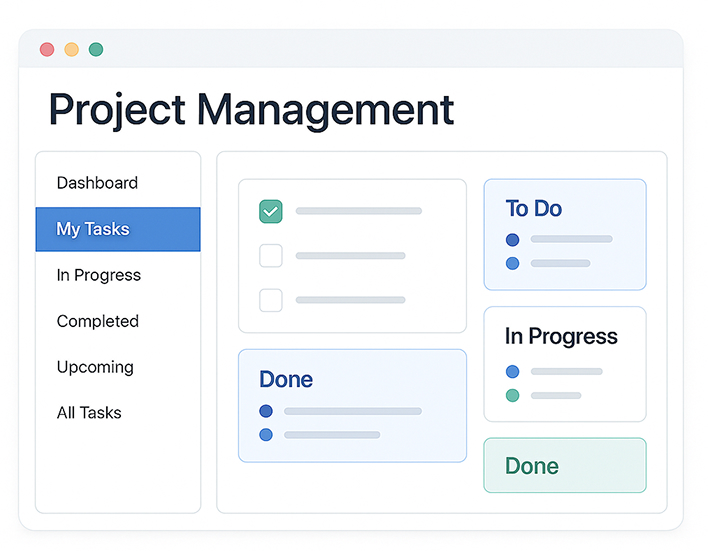708x551 pixels.
Task: Click the yellow window control dot
Action: [x=71, y=49]
